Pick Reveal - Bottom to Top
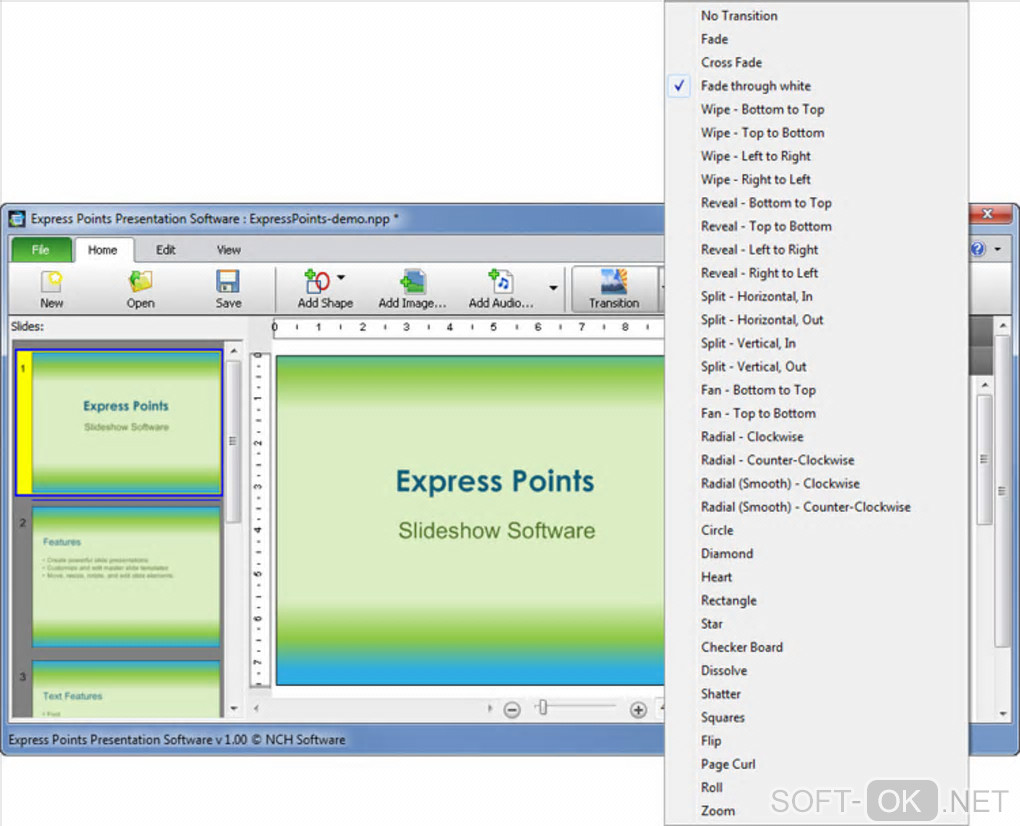1020x826 pixels. [x=816, y=203]
